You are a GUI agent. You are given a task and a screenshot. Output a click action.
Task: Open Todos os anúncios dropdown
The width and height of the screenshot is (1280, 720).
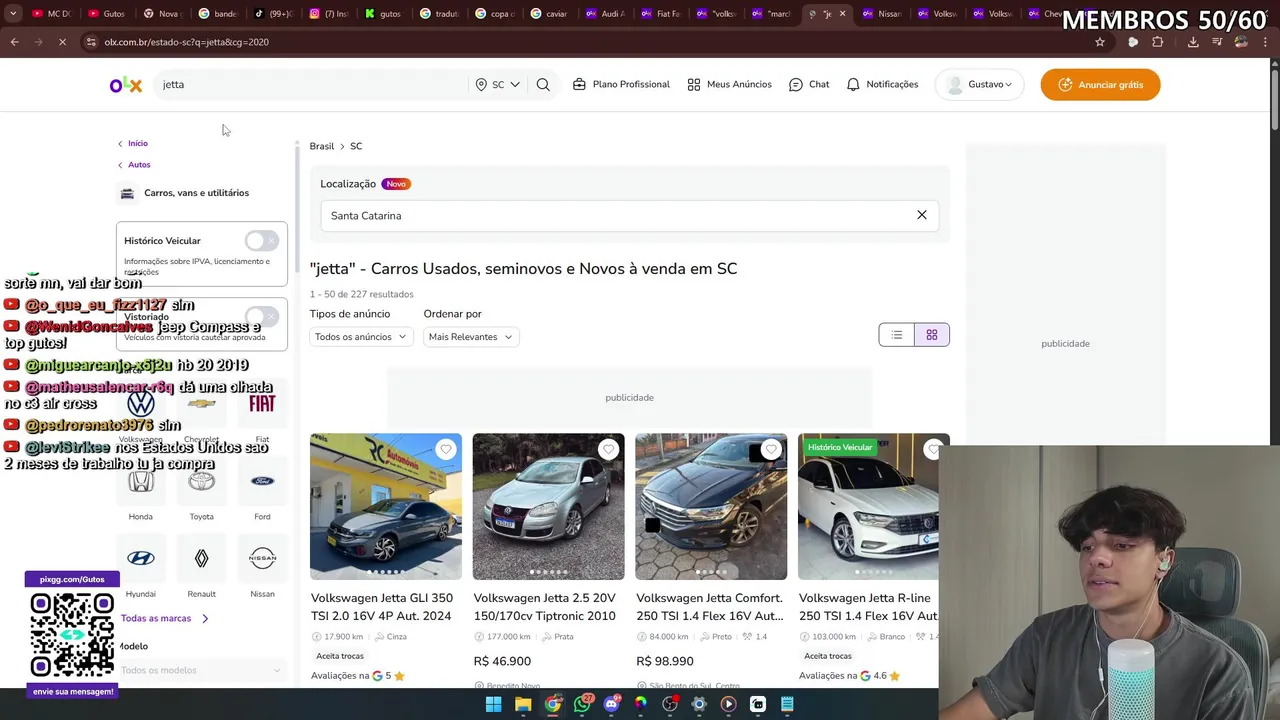point(360,337)
